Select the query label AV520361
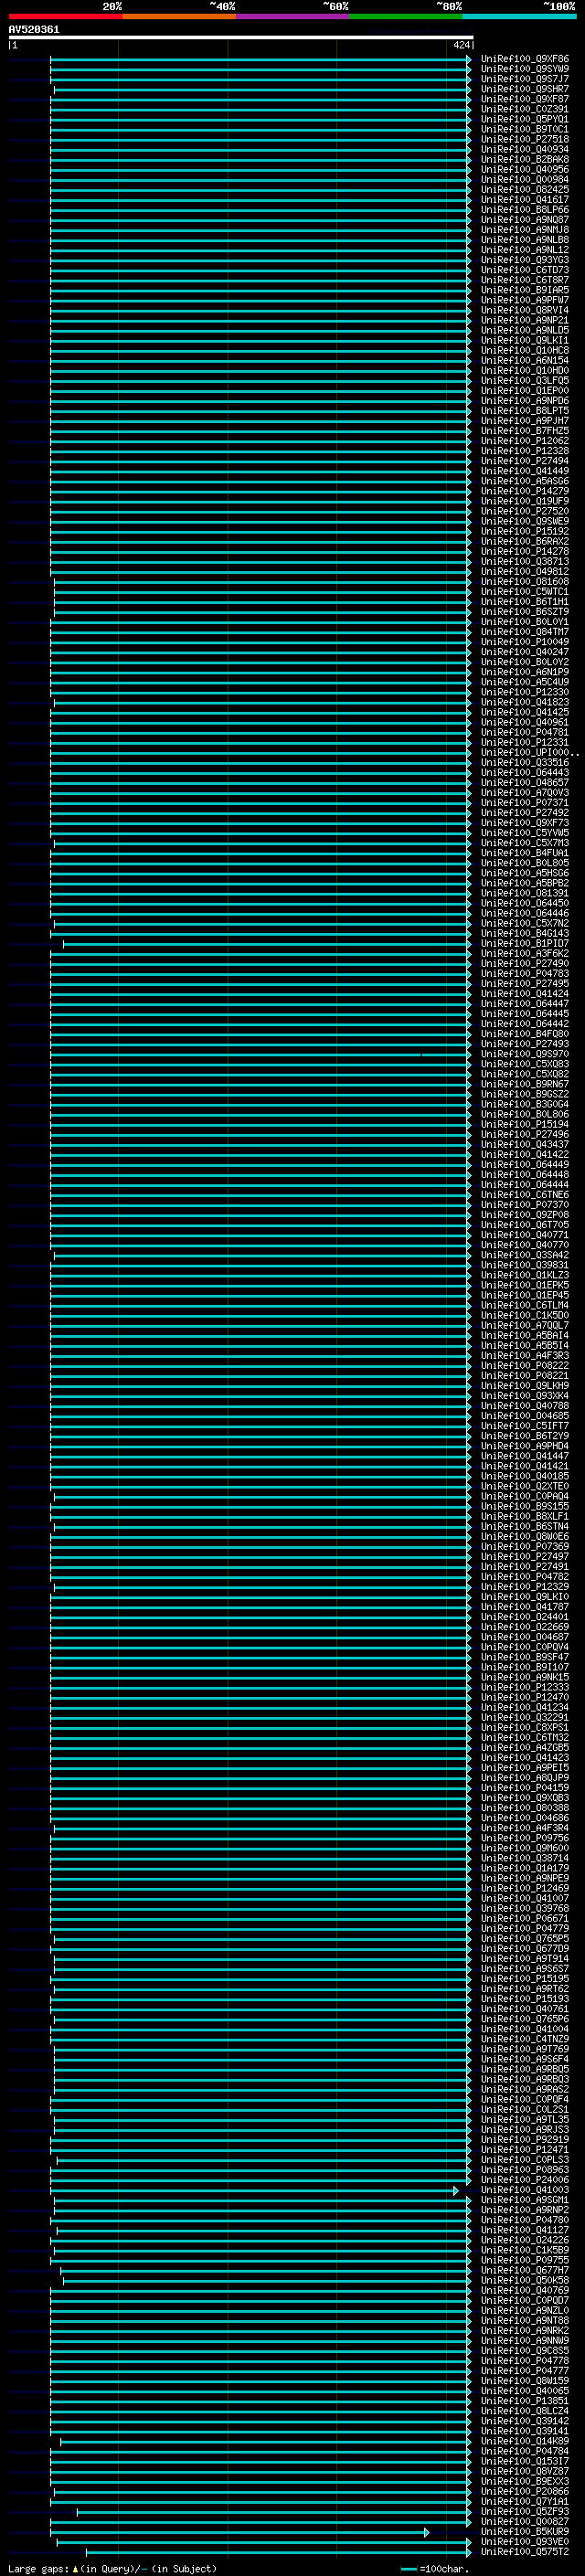Image resolution: width=585 pixels, height=2576 pixels. 34,29
